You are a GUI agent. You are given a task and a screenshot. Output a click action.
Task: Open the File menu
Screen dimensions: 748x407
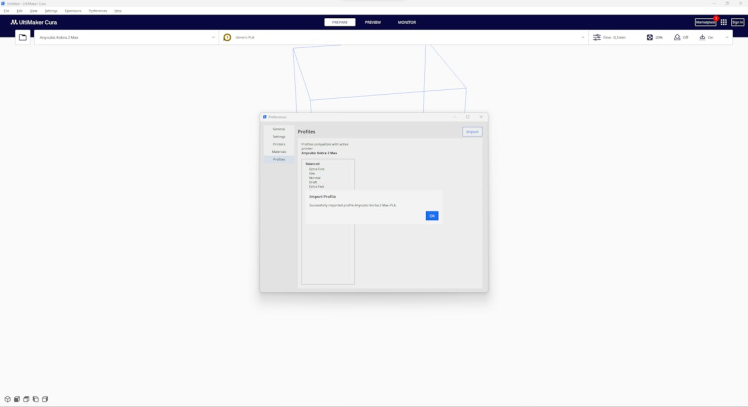(6, 10)
